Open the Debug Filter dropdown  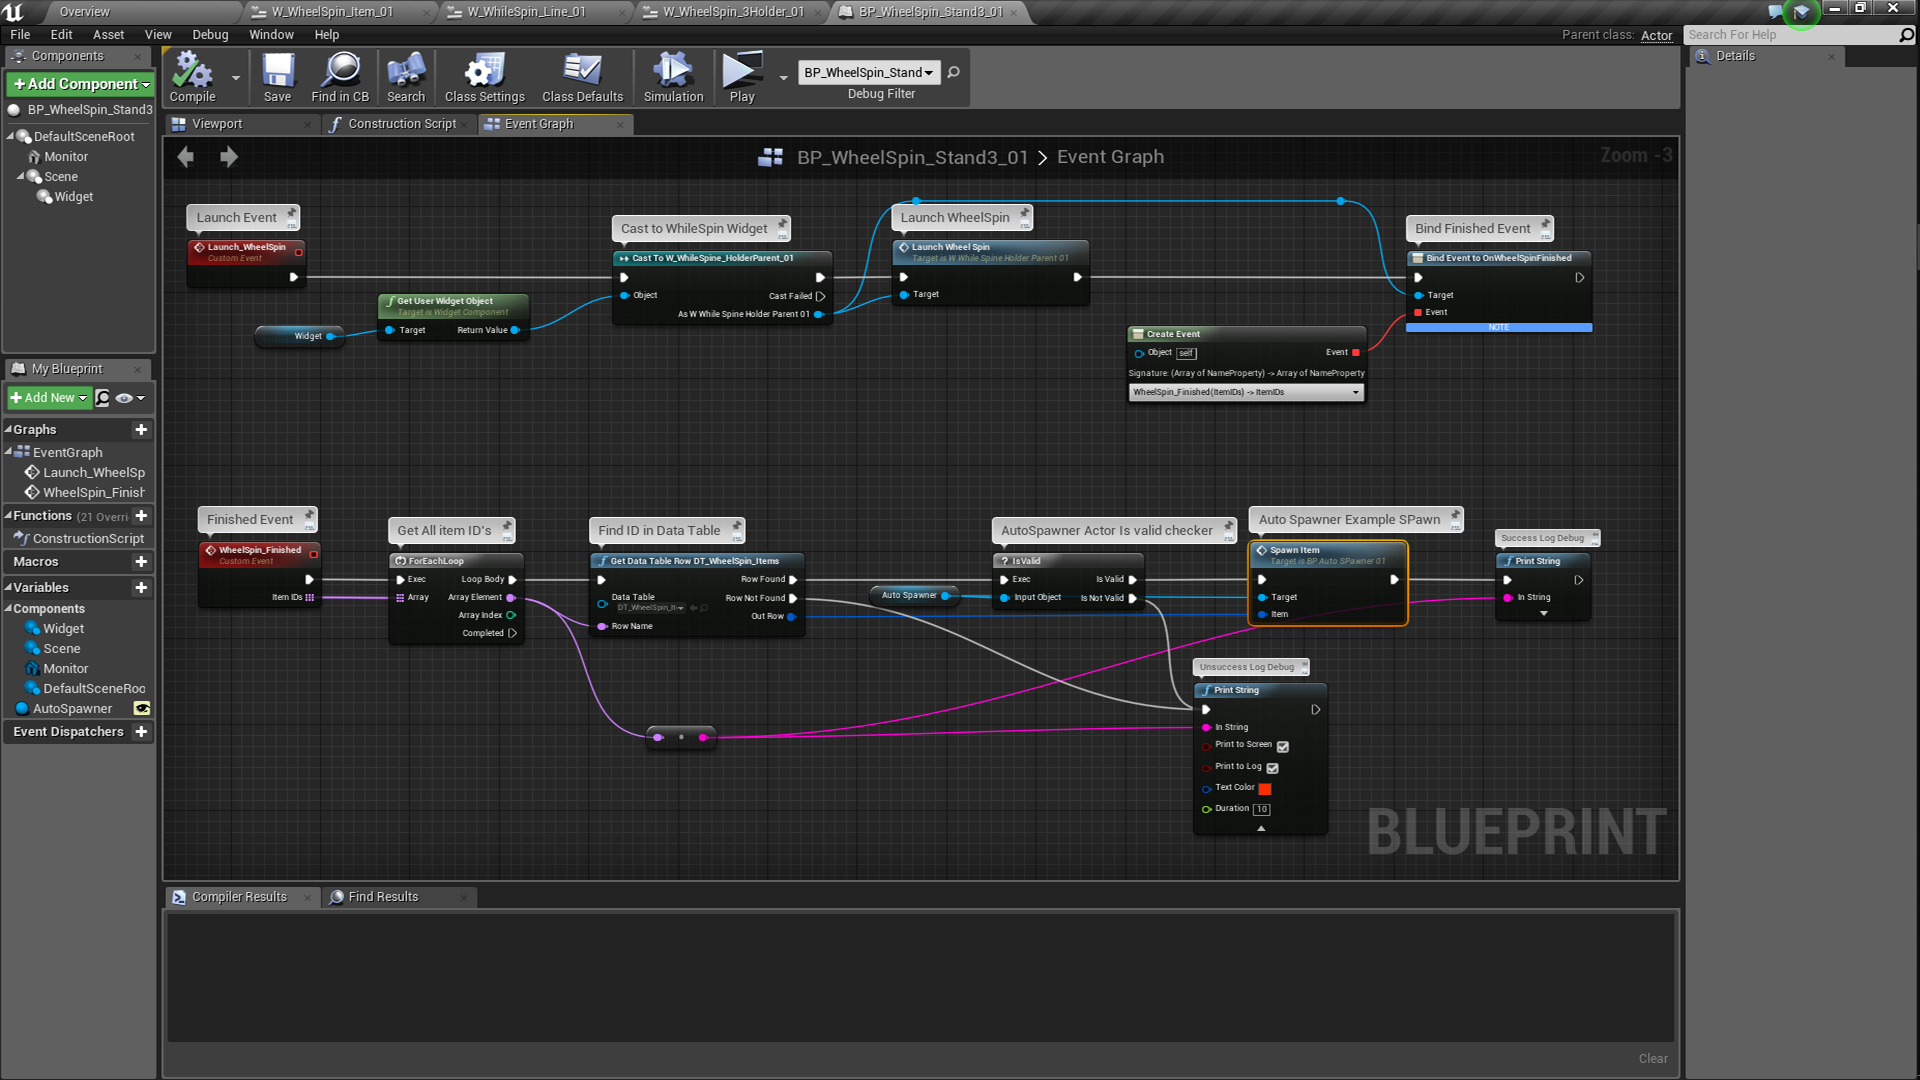[868, 73]
